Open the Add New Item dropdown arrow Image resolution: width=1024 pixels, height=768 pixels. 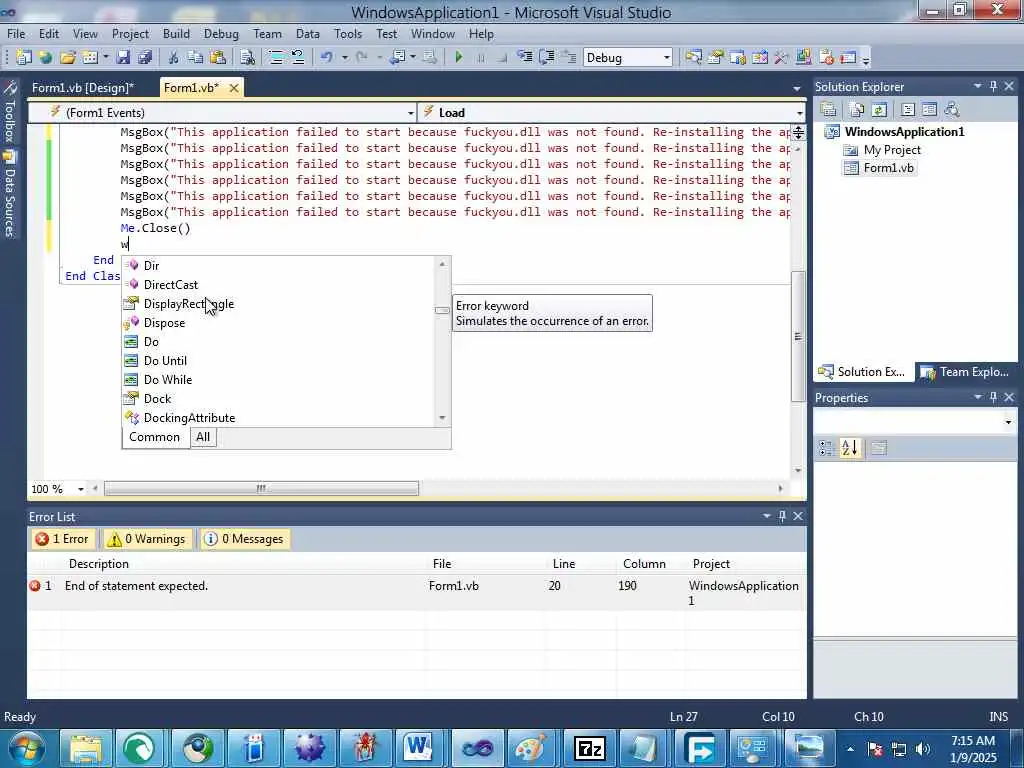coord(106,57)
